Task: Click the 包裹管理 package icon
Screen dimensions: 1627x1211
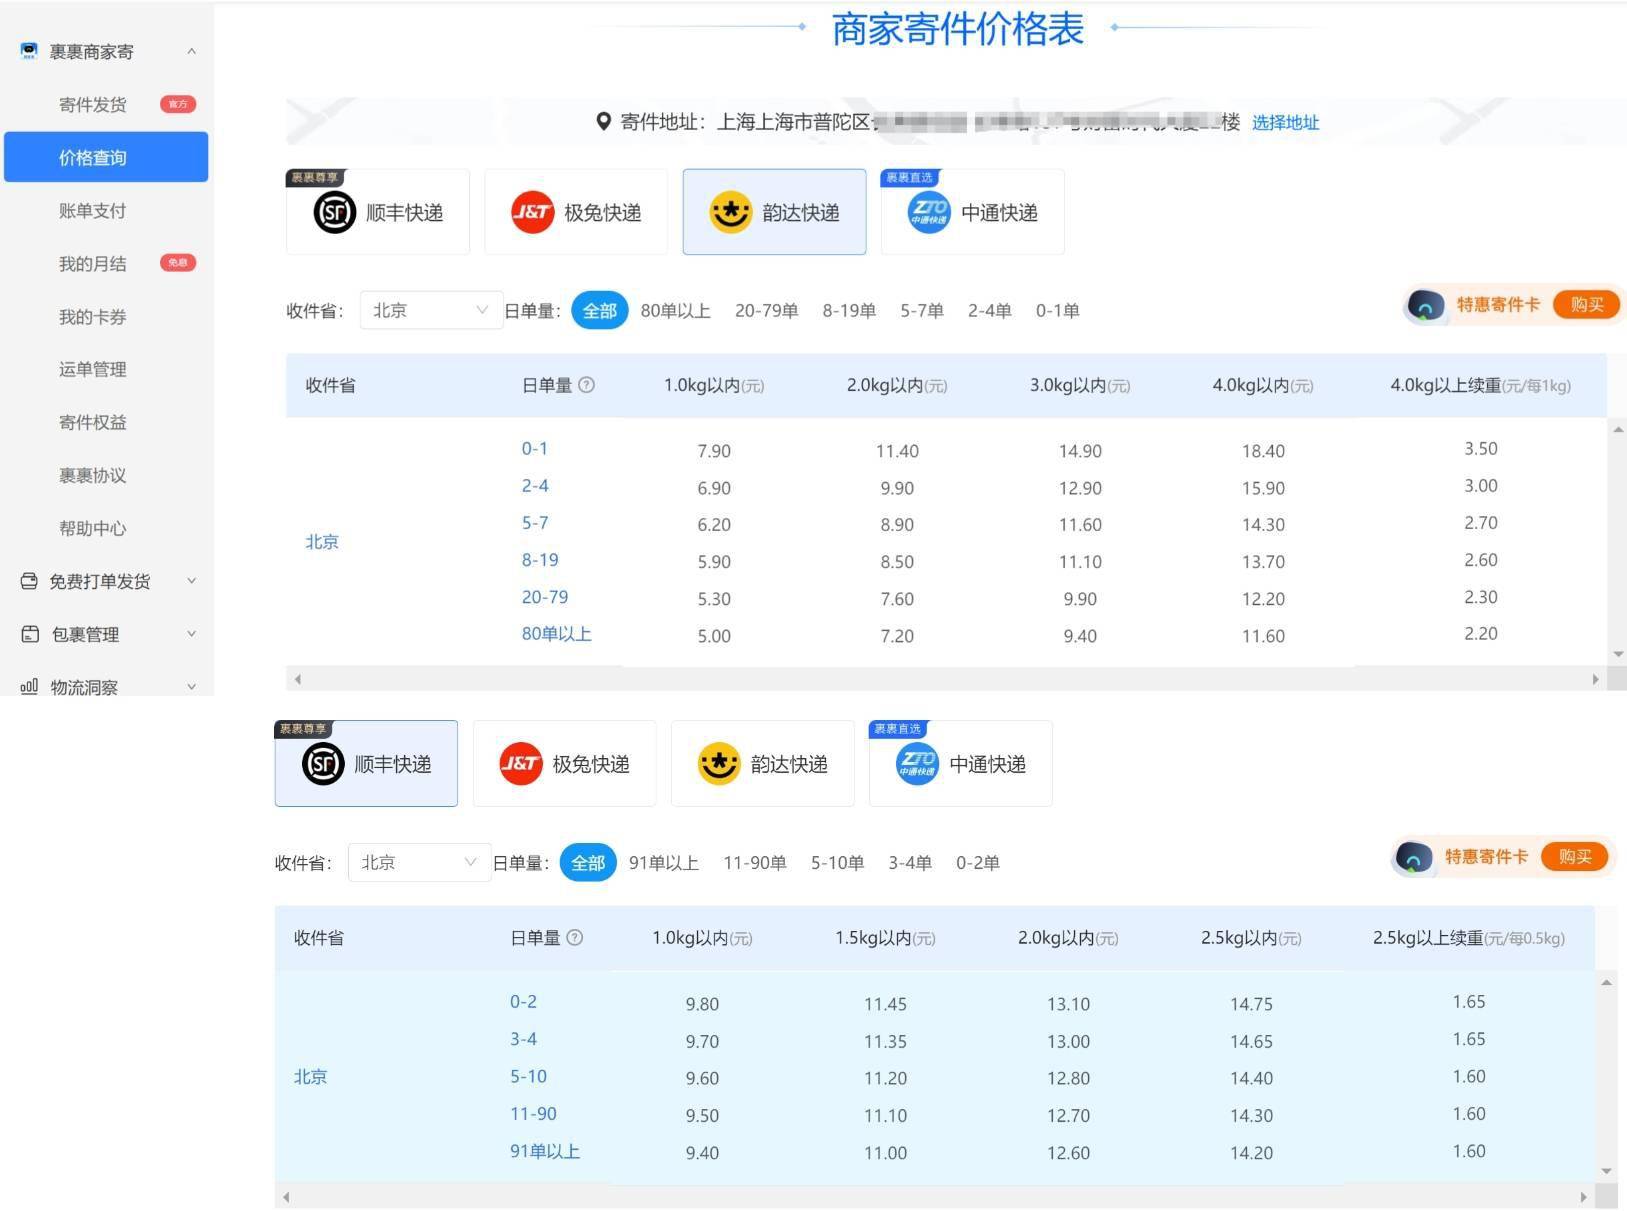Action: pyautogui.click(x=30, y=634)
